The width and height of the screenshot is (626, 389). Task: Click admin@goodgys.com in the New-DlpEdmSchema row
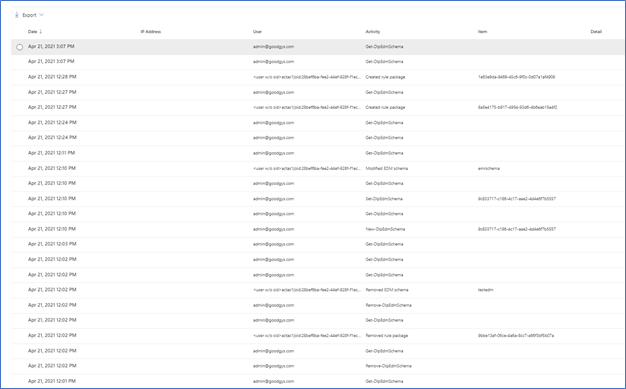pos(273,229)
